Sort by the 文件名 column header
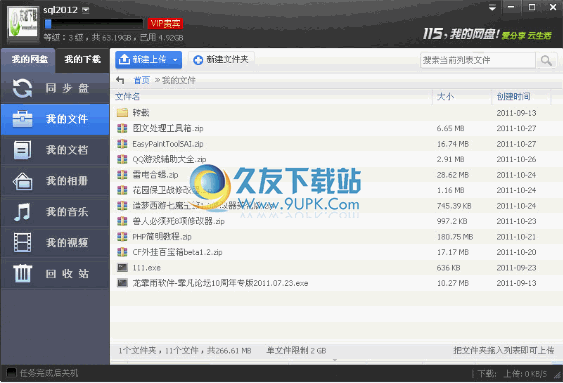The width and height of the screenshot is (563, 383). click(x=127, y=96)
